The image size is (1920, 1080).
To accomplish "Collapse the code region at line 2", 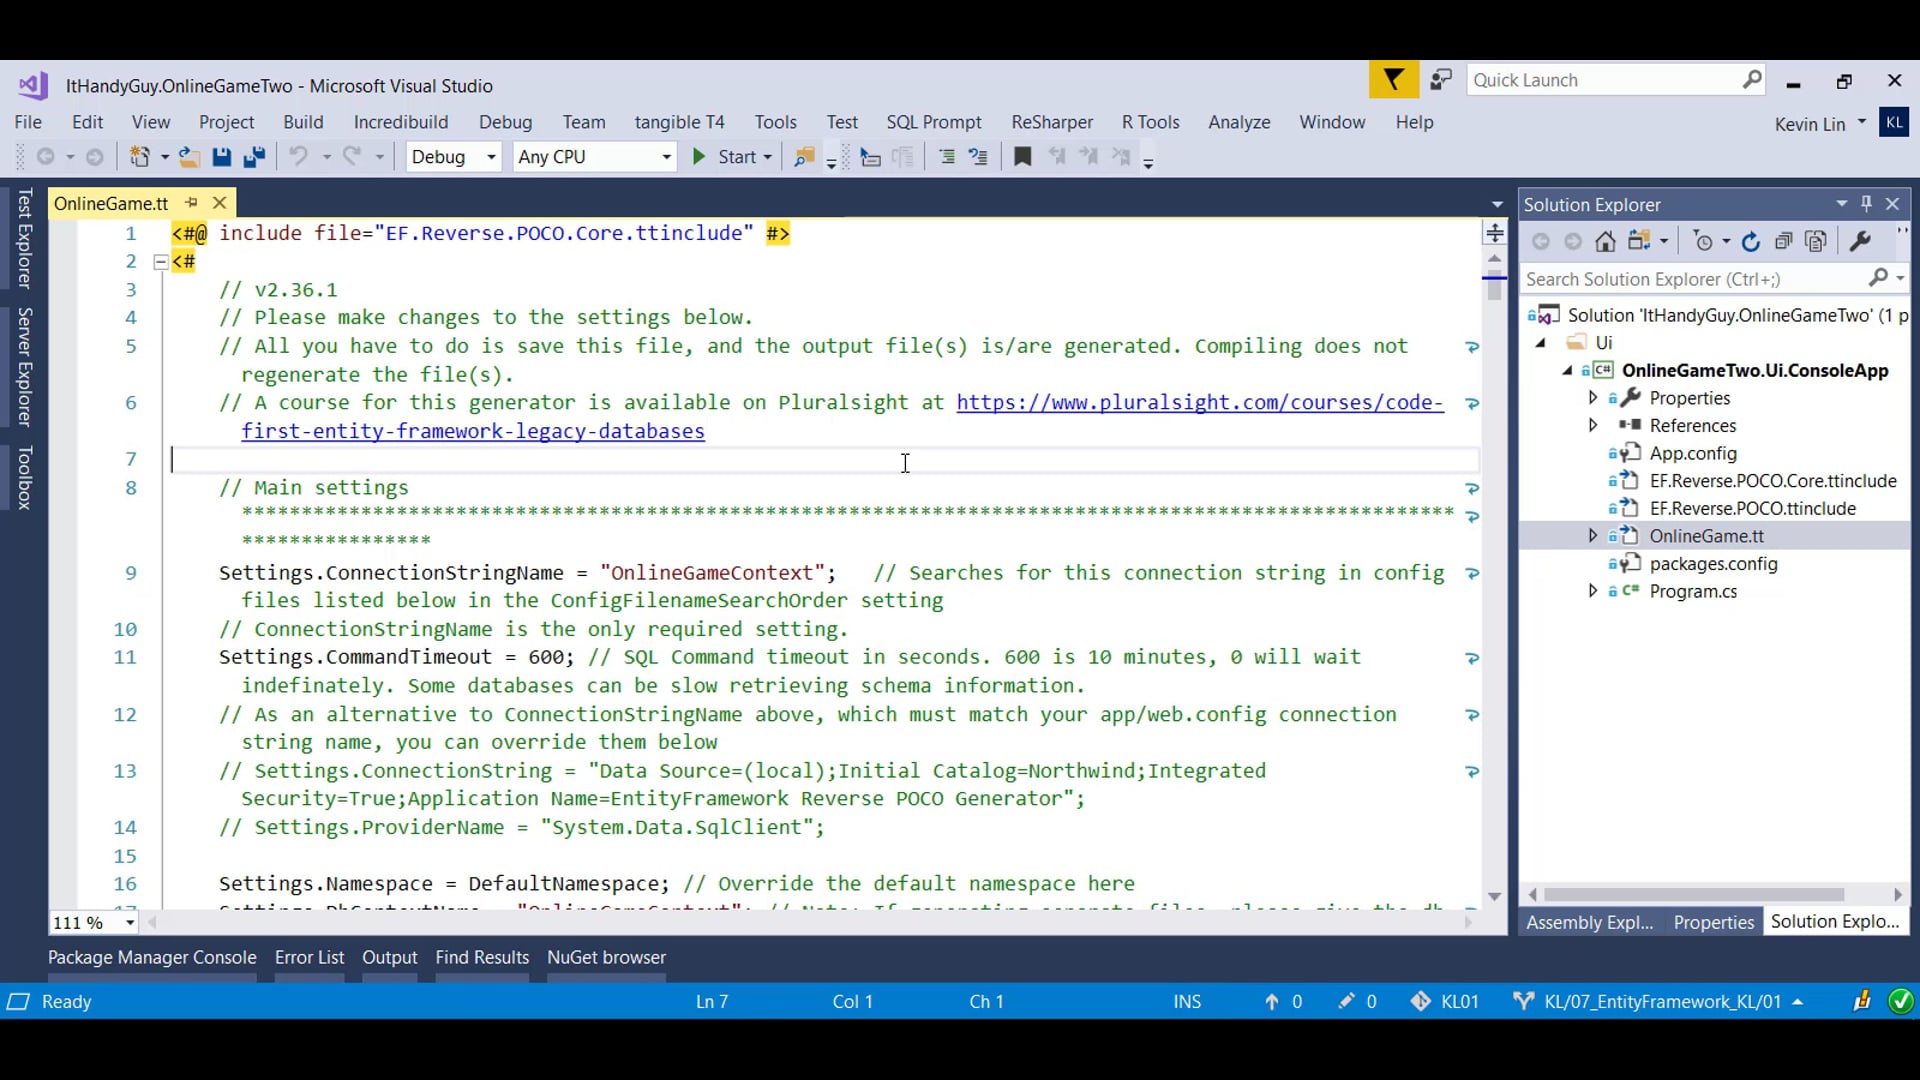I will click(160, 262).
